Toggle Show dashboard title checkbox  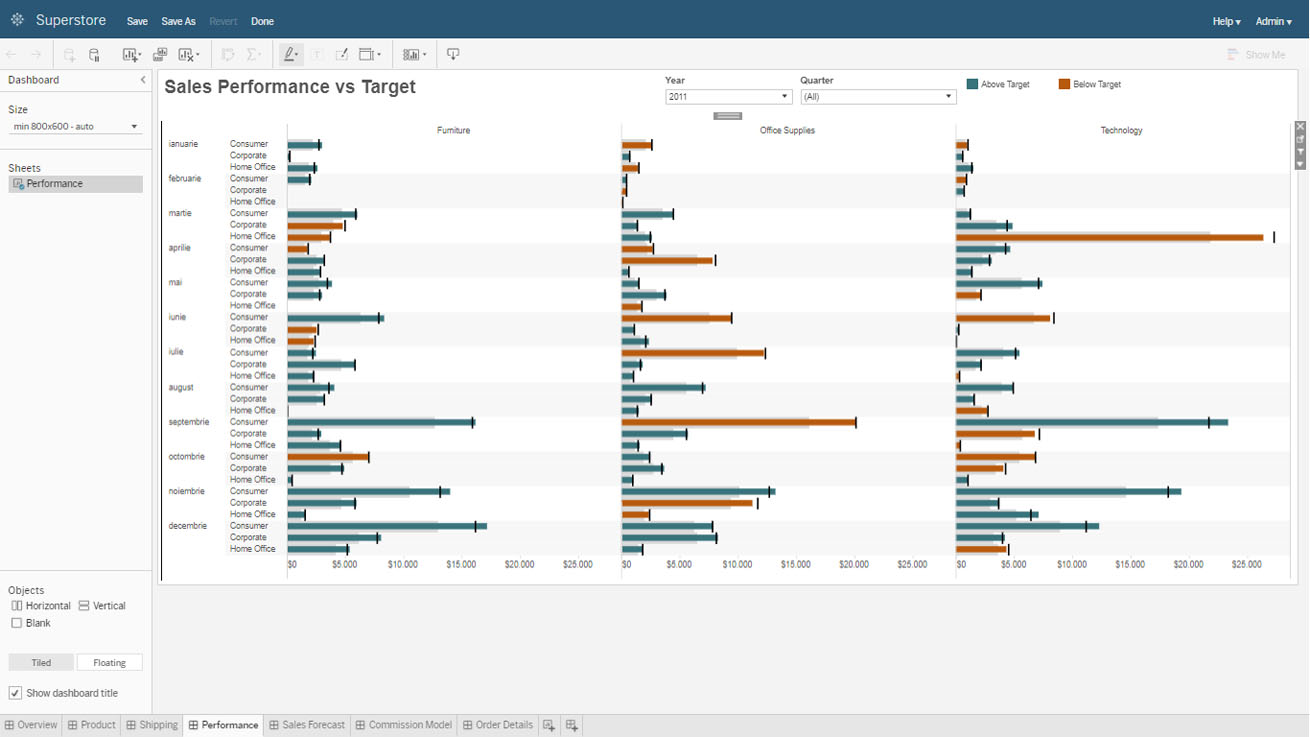[x=15, y=693]
